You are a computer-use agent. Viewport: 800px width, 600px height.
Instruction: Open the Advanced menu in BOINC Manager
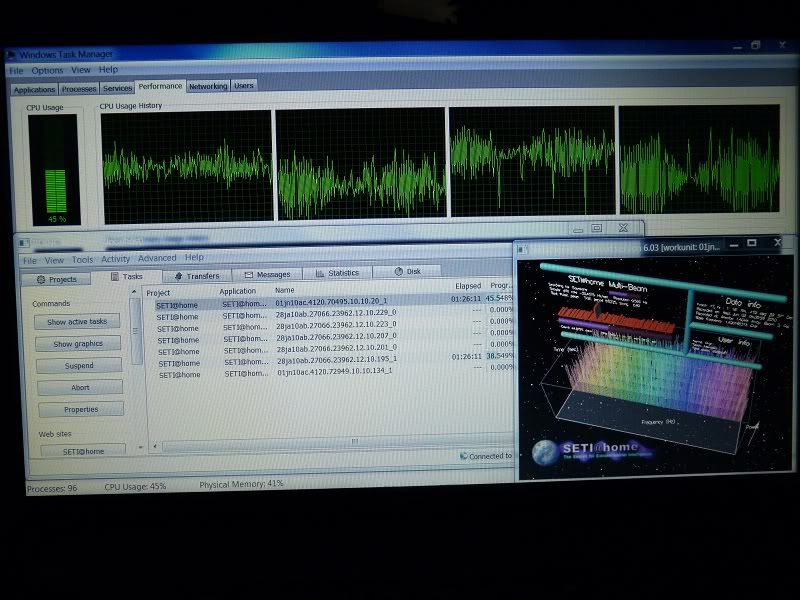[x=157, y=258]
